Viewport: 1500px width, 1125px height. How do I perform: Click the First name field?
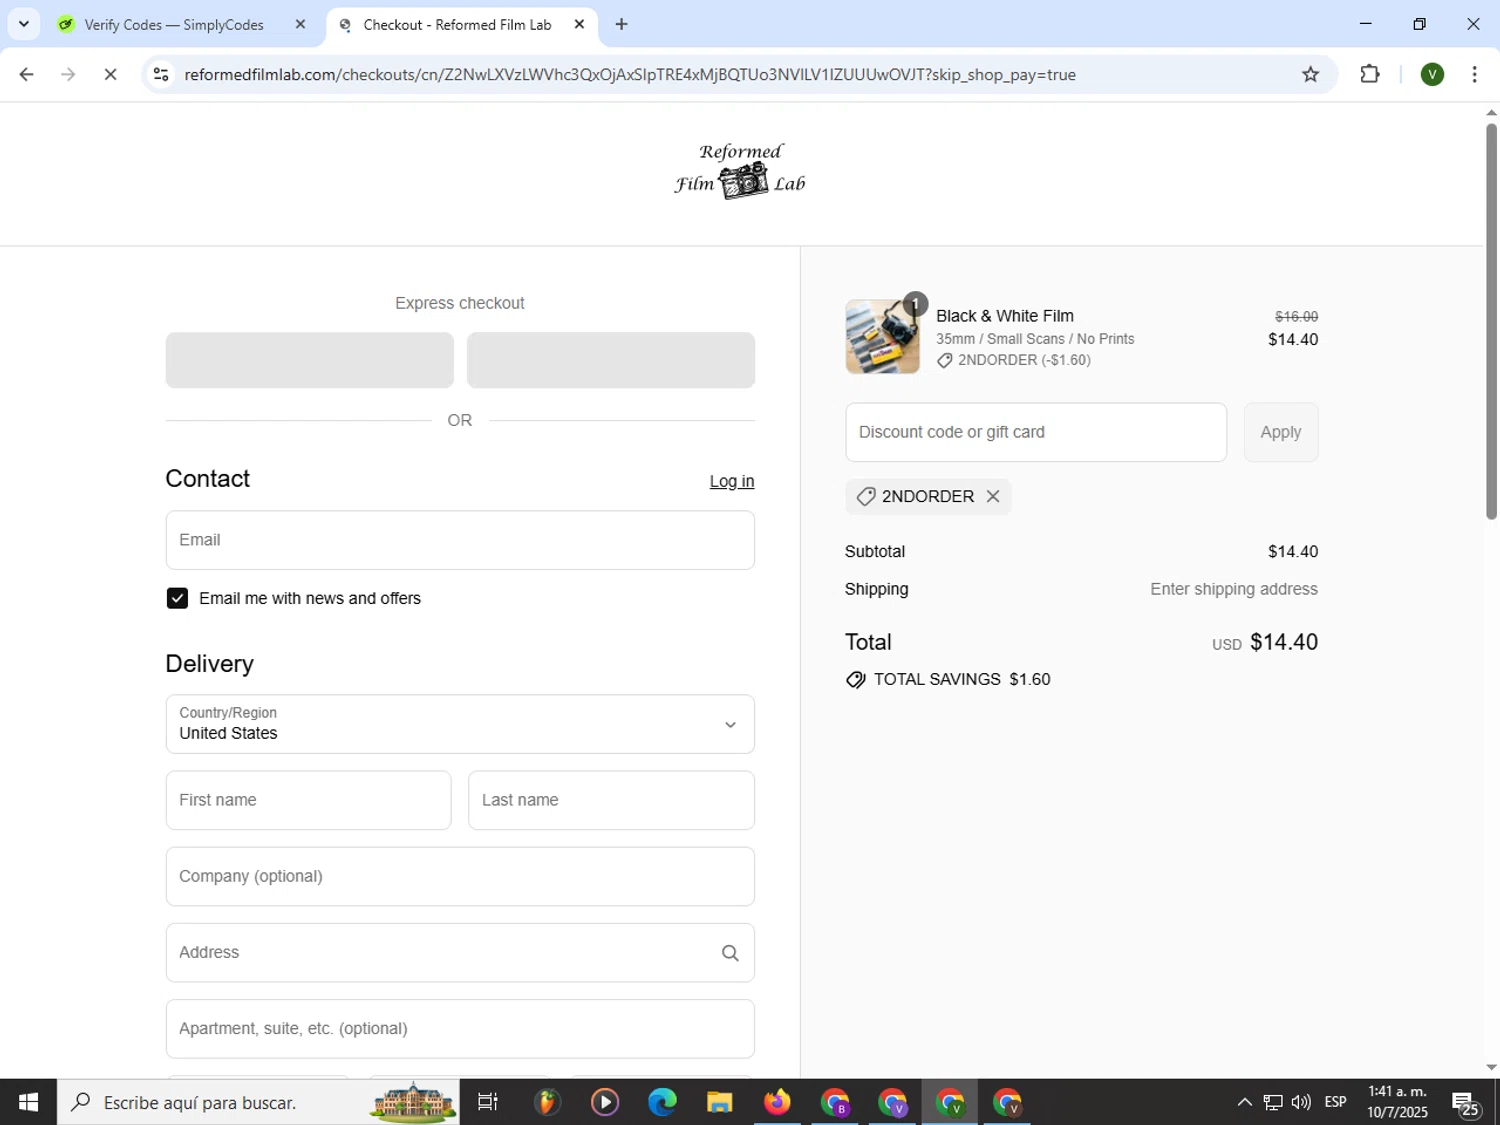tap(308, 800)
